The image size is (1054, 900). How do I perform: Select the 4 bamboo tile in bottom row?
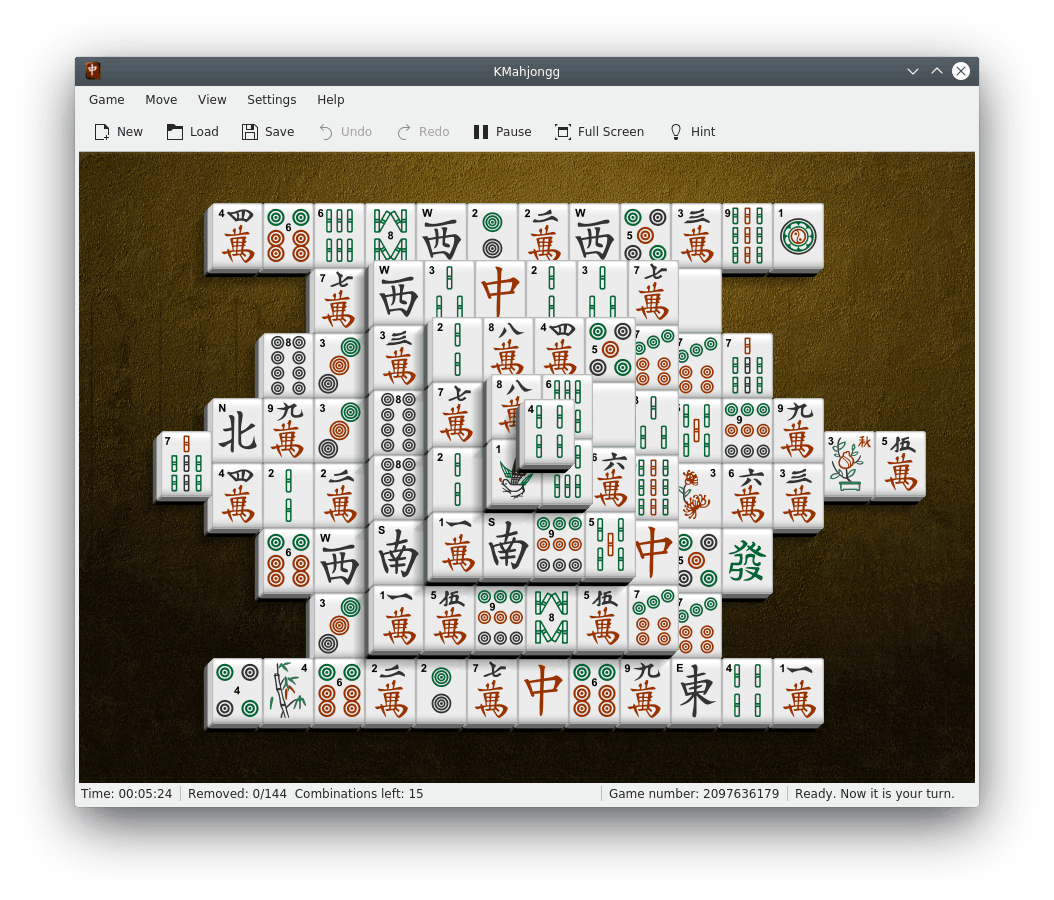(x=747, y=690)
